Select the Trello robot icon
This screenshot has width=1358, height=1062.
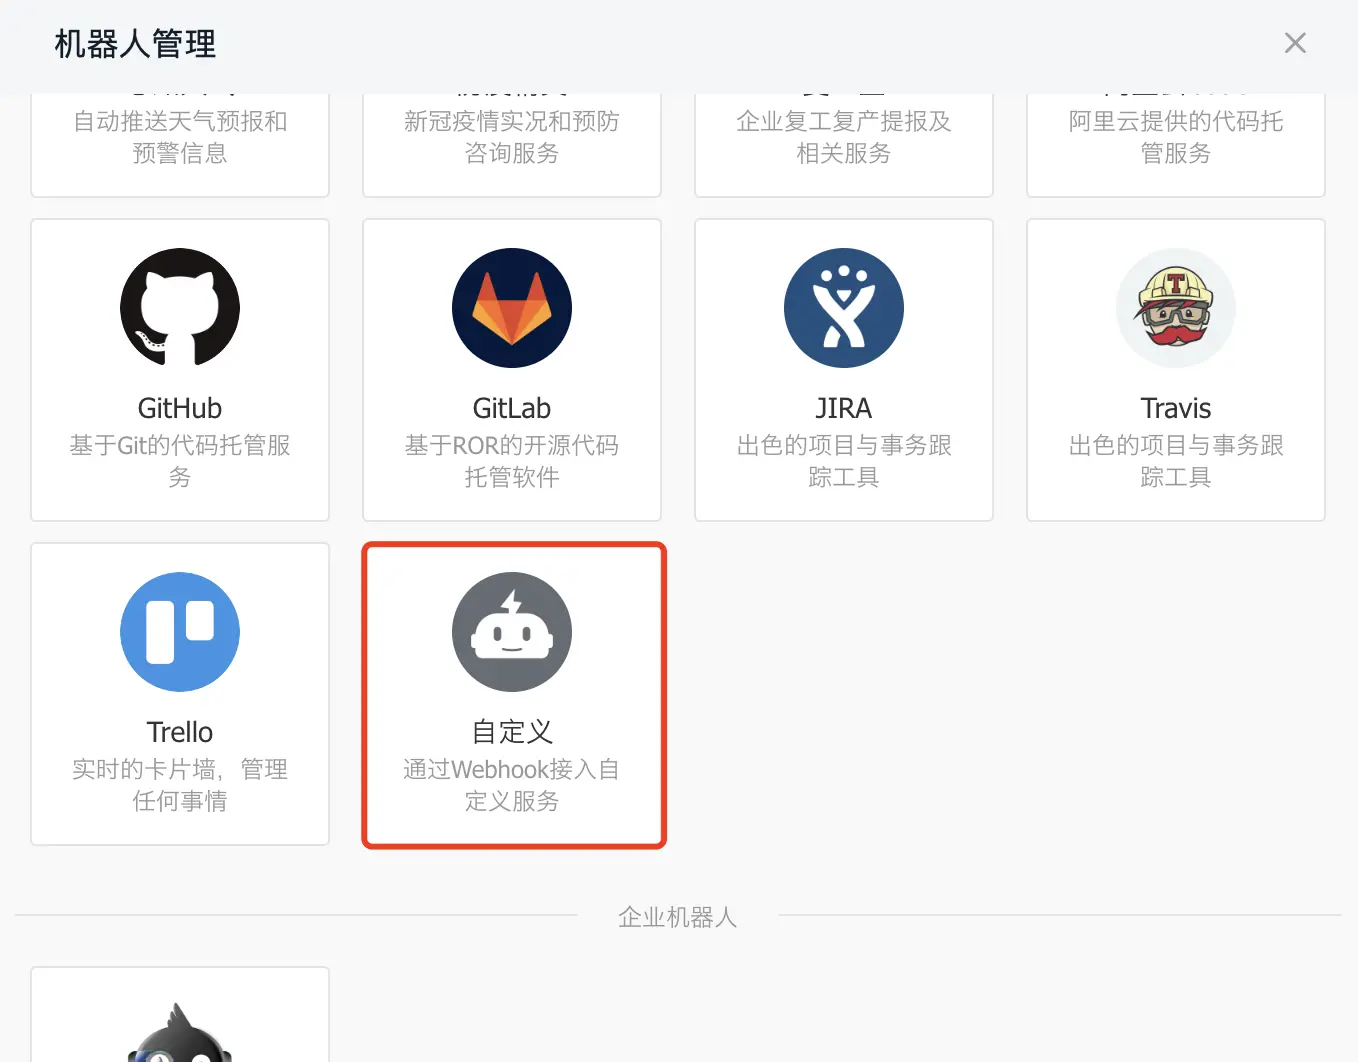(x=180, y=632)
